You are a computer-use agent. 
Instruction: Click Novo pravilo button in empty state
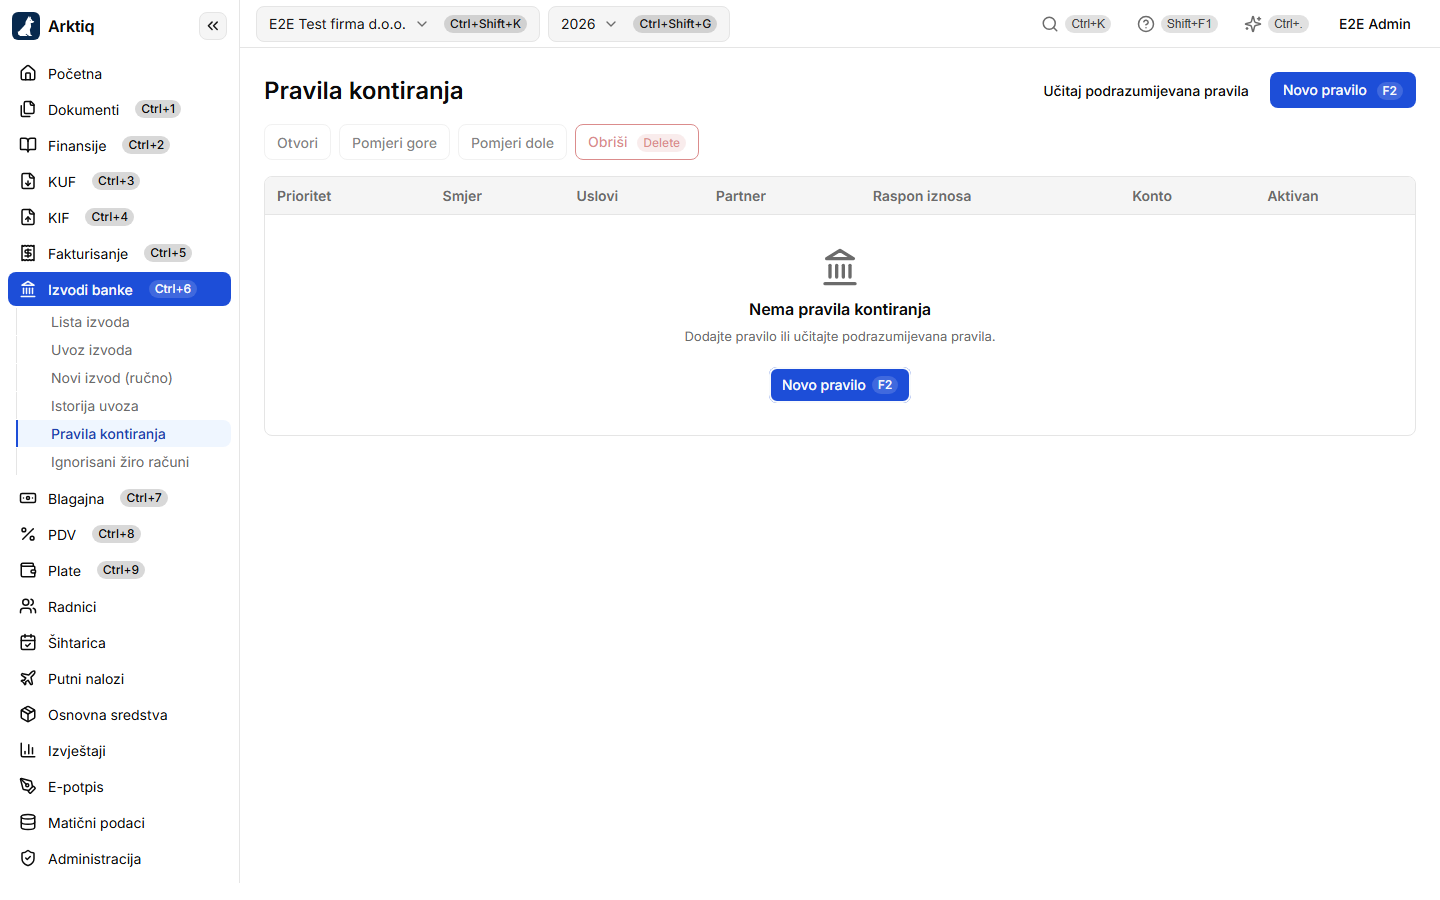point(840,385)
